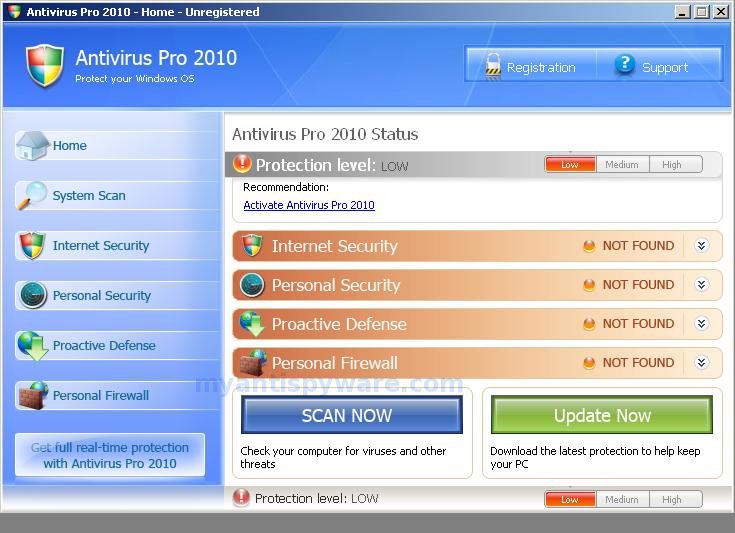The image size is (735, 533).
Task: Click the title bar application shield icon
Action: (x=15, y=11)
